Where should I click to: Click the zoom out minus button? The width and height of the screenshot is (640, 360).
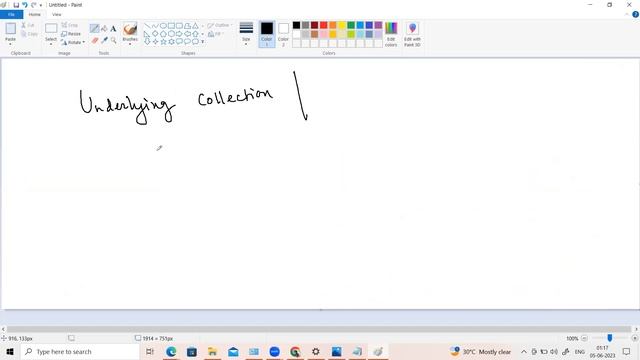584,338
